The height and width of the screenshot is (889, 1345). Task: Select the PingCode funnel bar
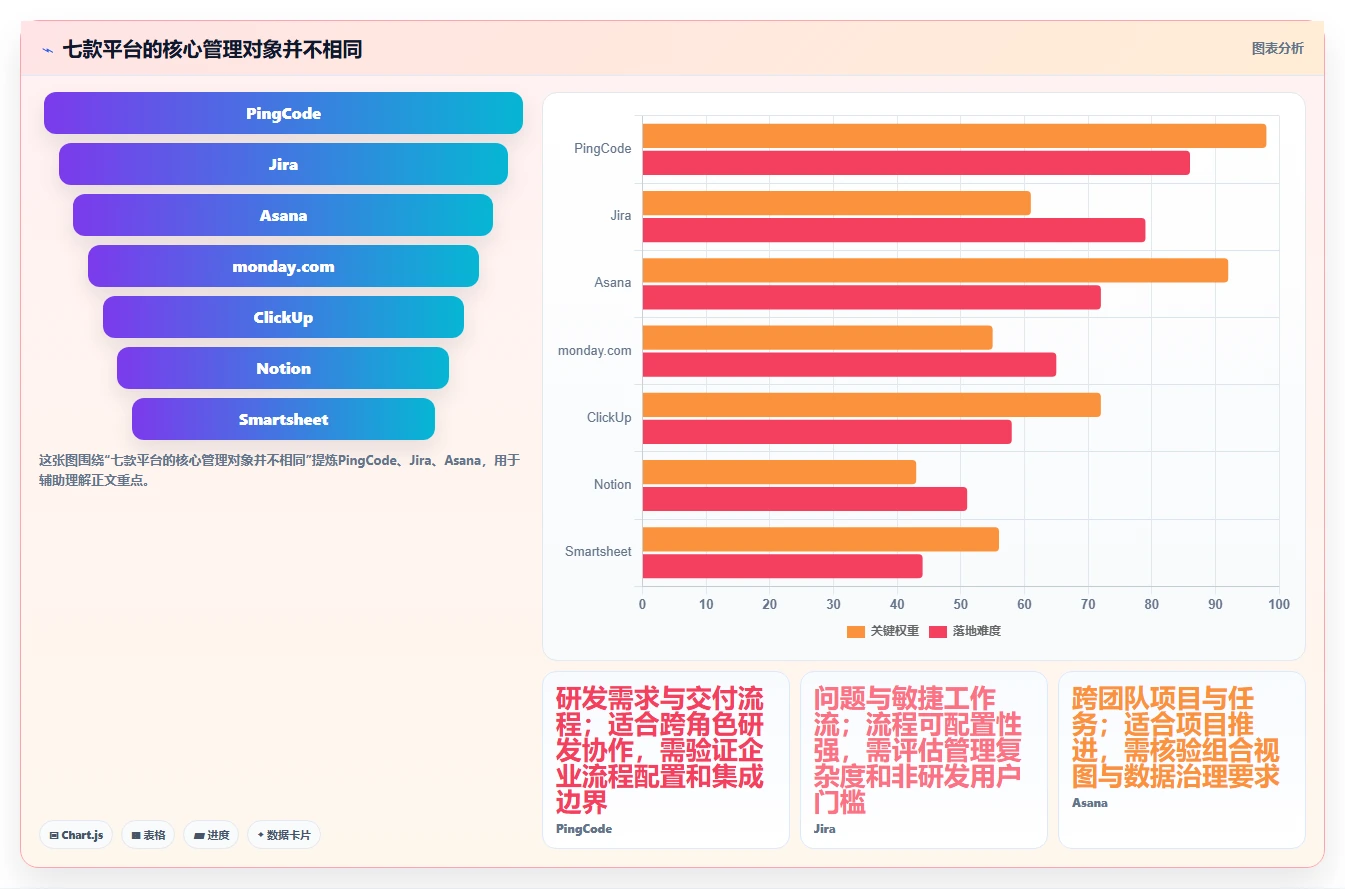point(283,113)
